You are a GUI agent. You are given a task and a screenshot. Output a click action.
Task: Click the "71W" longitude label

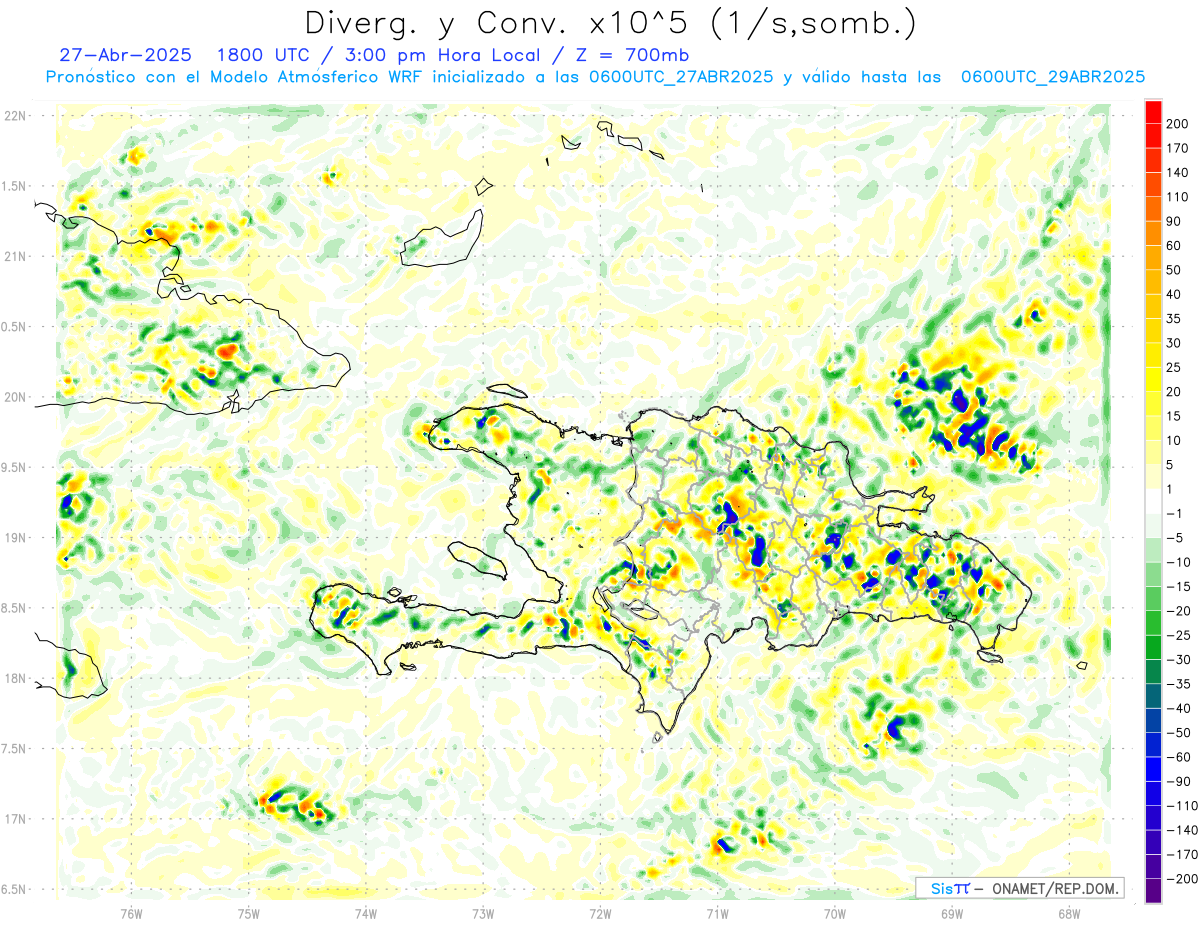717,914
